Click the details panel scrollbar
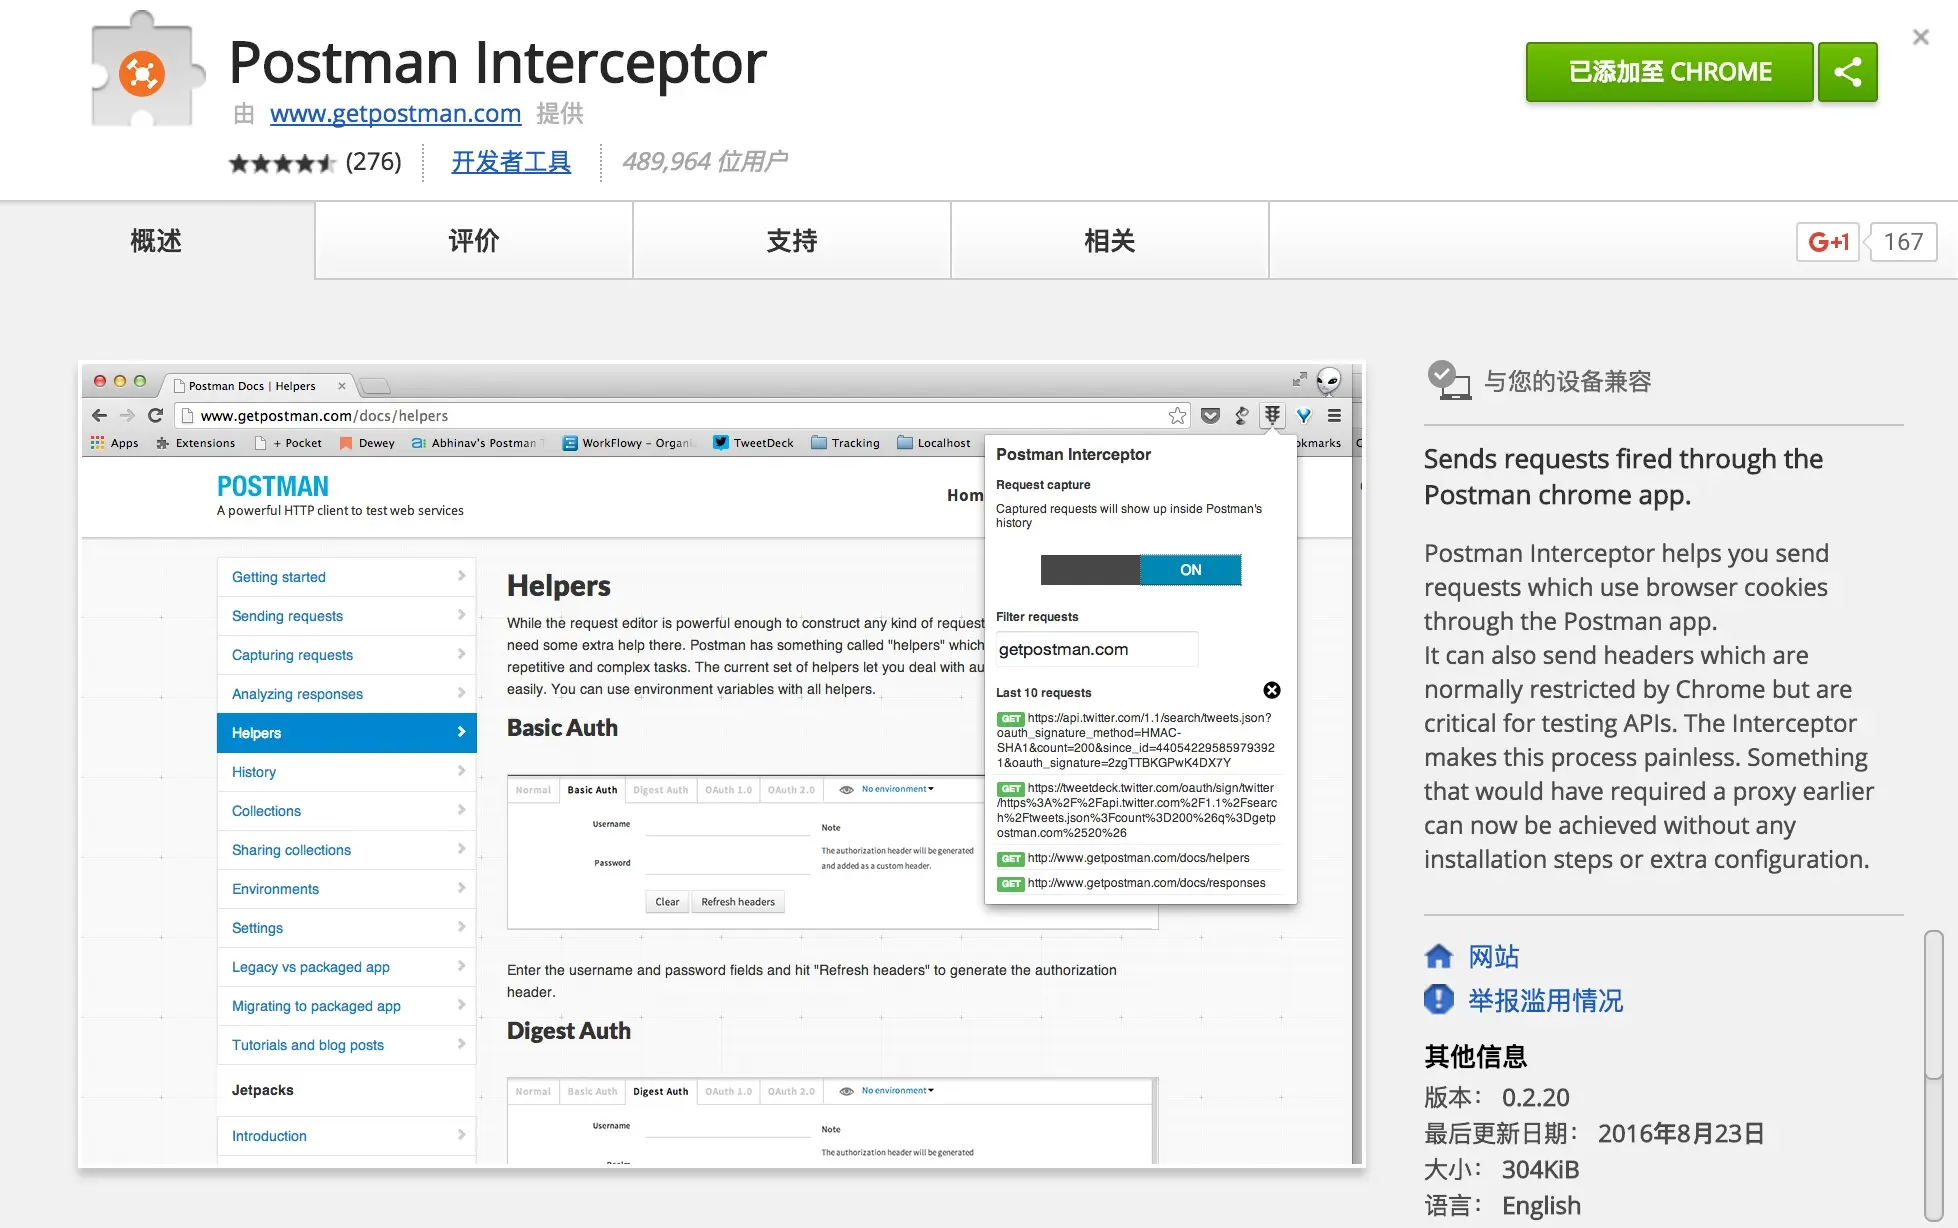The height and width of the screenshot is (1228, 1958). [x=1933, y=1005]
